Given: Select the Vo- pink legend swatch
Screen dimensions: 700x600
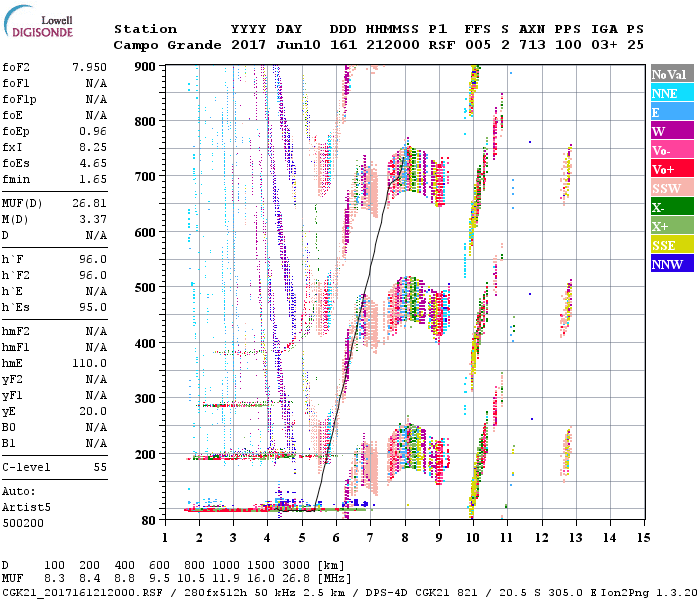Looking at the screenshot, I should [x=670, y=151].
